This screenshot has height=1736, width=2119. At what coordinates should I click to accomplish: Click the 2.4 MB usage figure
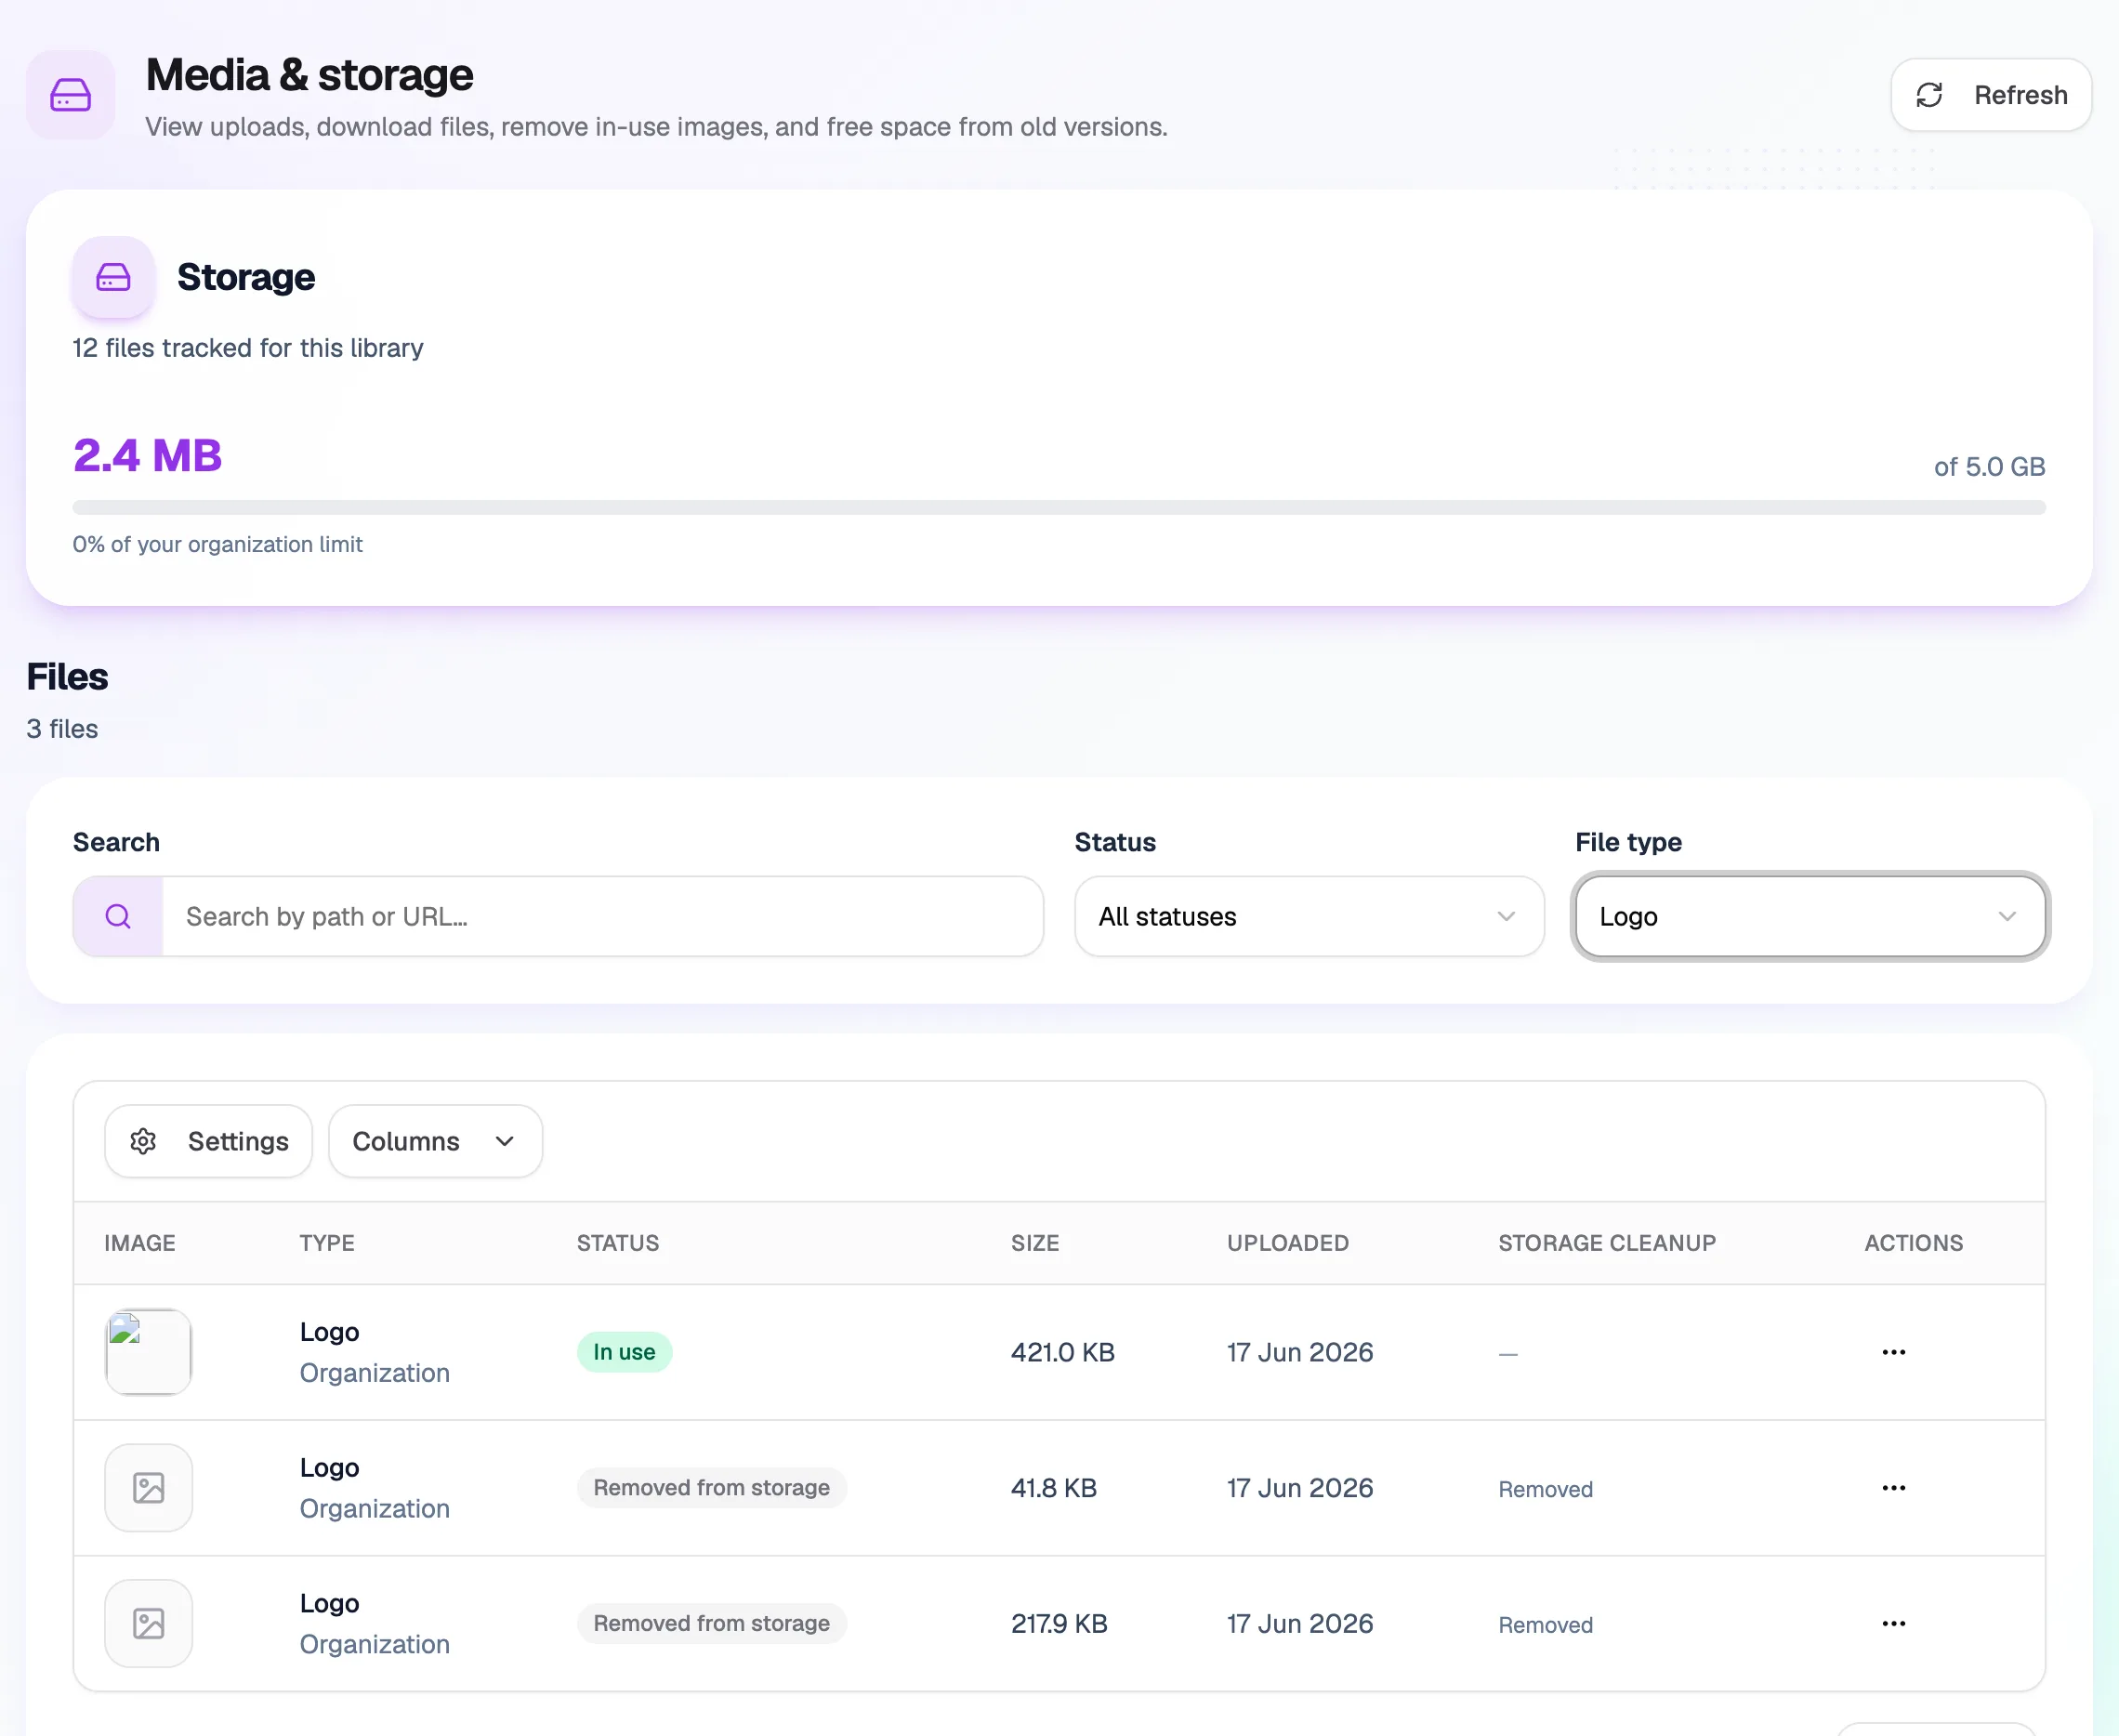(147, 456)
